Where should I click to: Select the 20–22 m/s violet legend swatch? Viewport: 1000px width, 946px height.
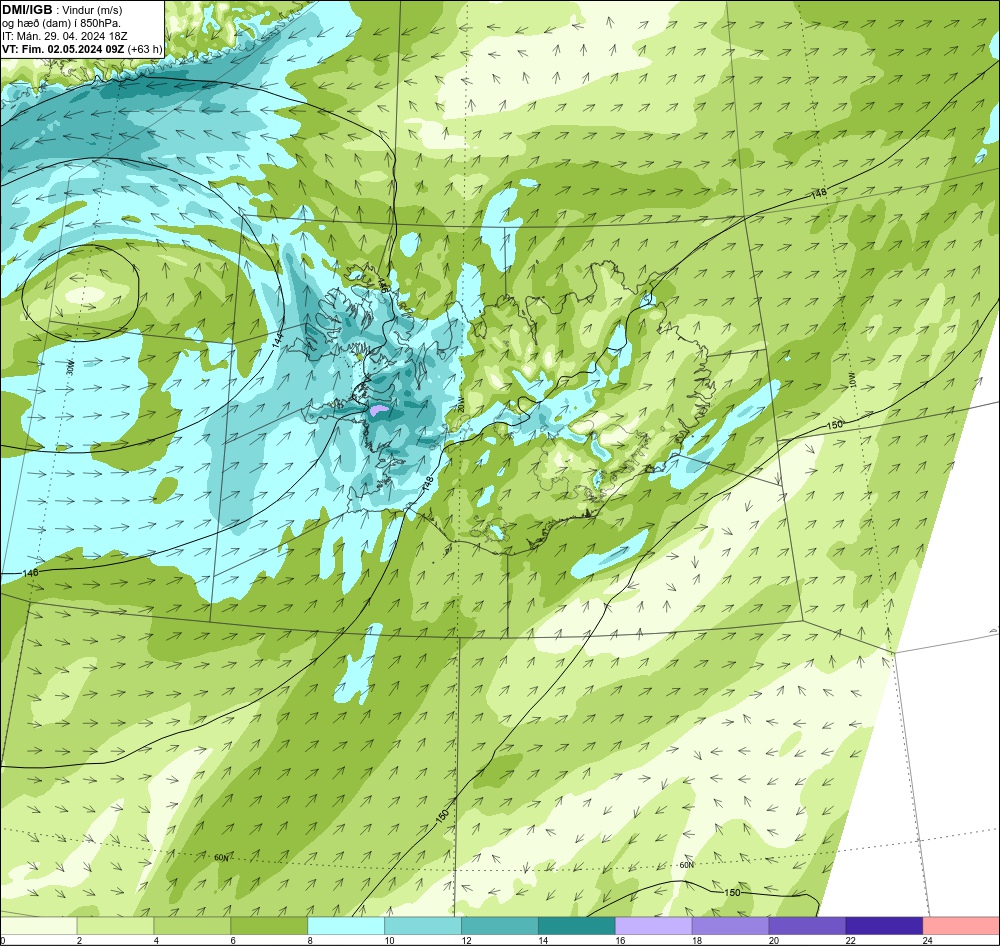(x=807, y=926)
